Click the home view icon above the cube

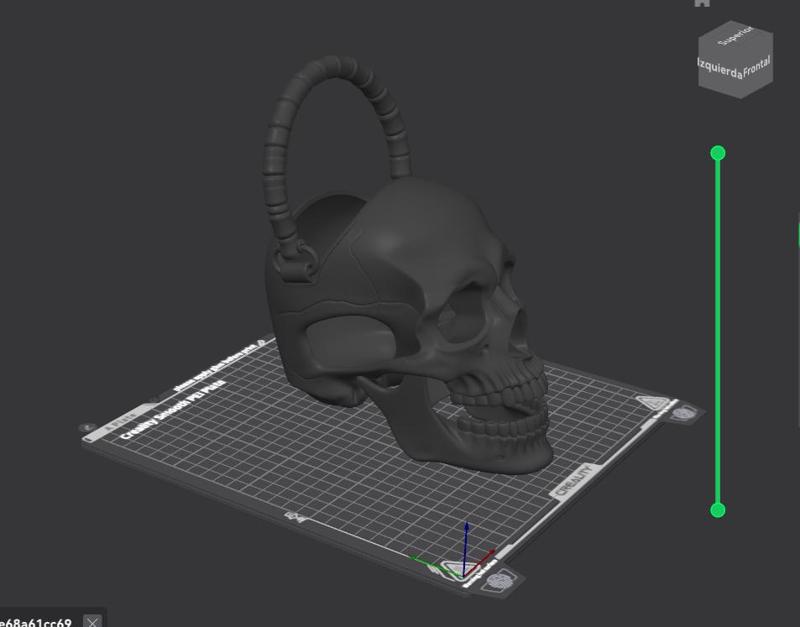pos(703,3)
